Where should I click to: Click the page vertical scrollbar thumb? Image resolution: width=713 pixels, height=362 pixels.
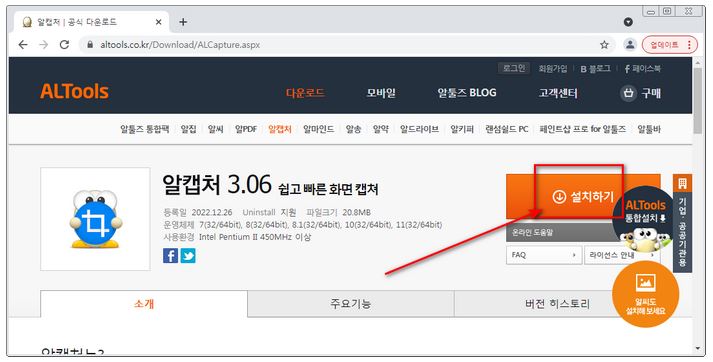pyautogui.click(x=698, y=101)
